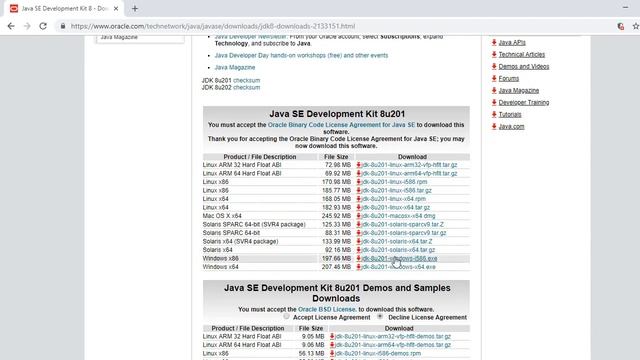The height and width of the screenshot is (360, 640).
Task: Open the Java Magazine bullet link
Action: pos(235,67)
